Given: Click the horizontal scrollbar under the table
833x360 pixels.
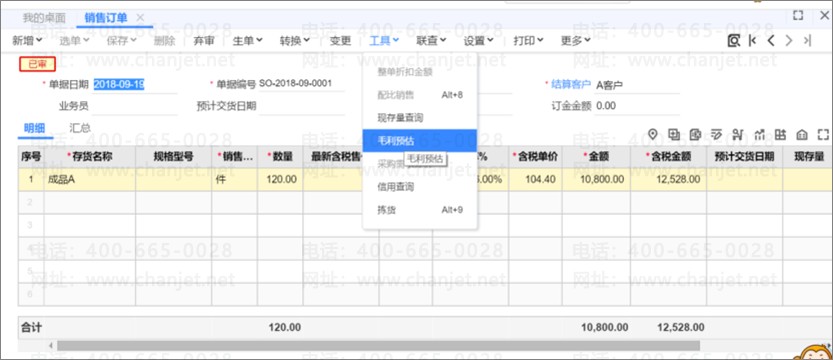Looking at the screenshot, I should pyautogui.click(x=378, y=346).
